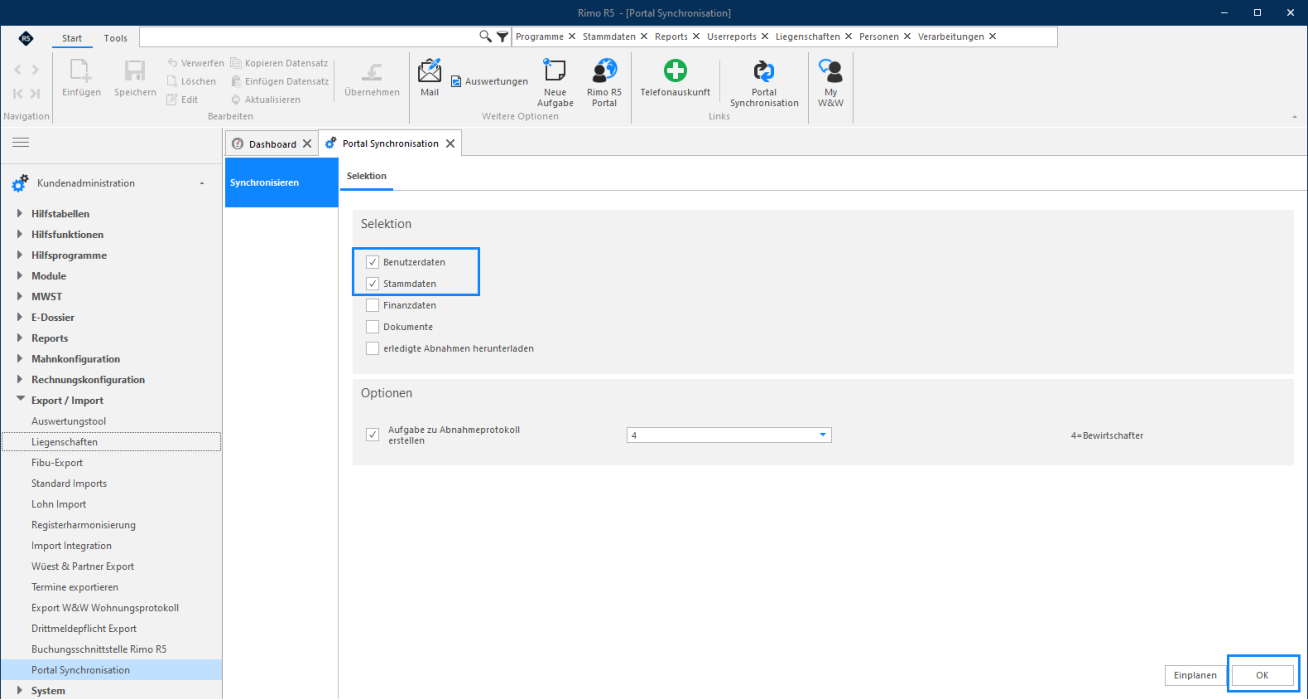Open the Rimo R5 Portal icon
The image size is (1308, 700).
(x=604, y=82)
